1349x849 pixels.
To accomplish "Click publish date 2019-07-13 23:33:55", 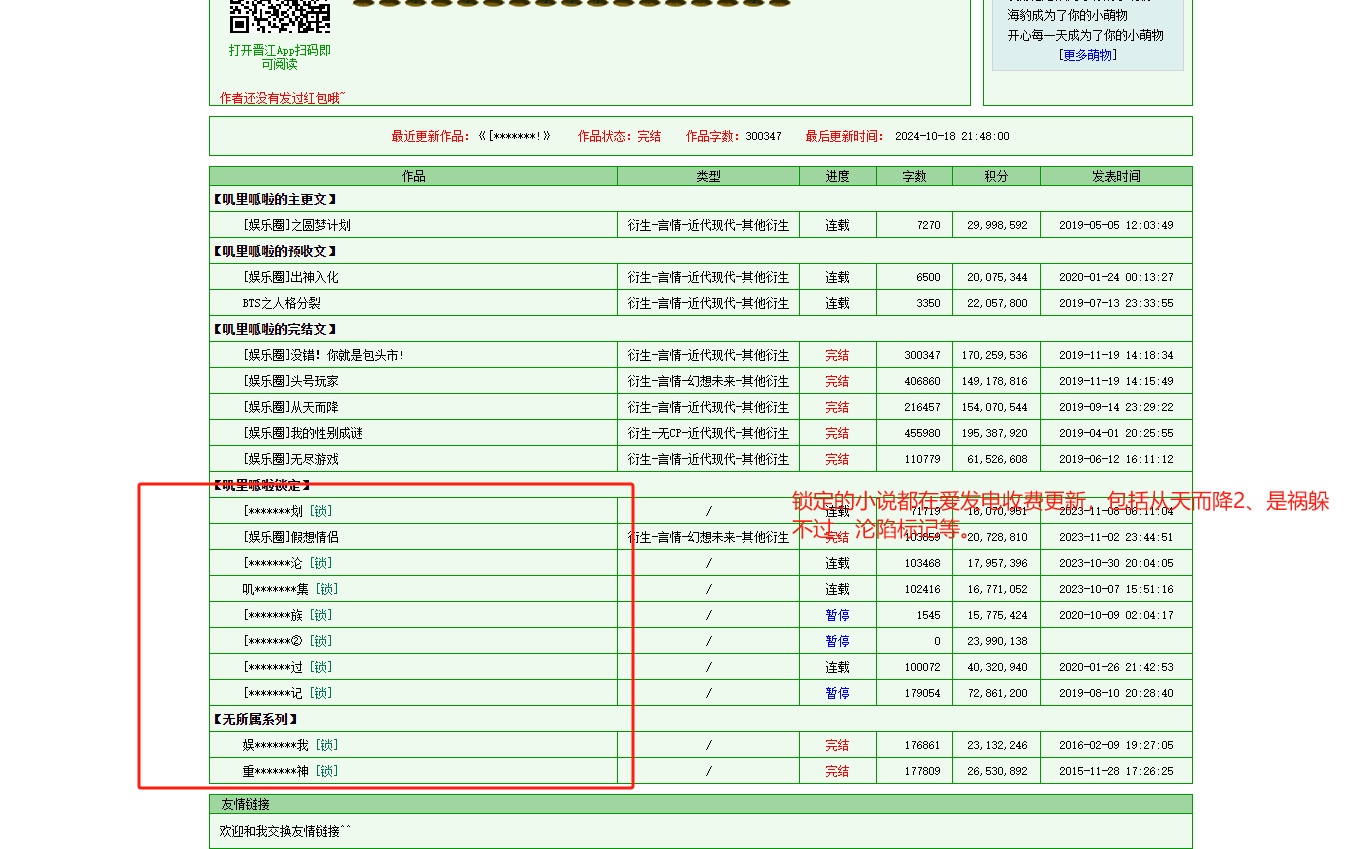I will 1116,303.
